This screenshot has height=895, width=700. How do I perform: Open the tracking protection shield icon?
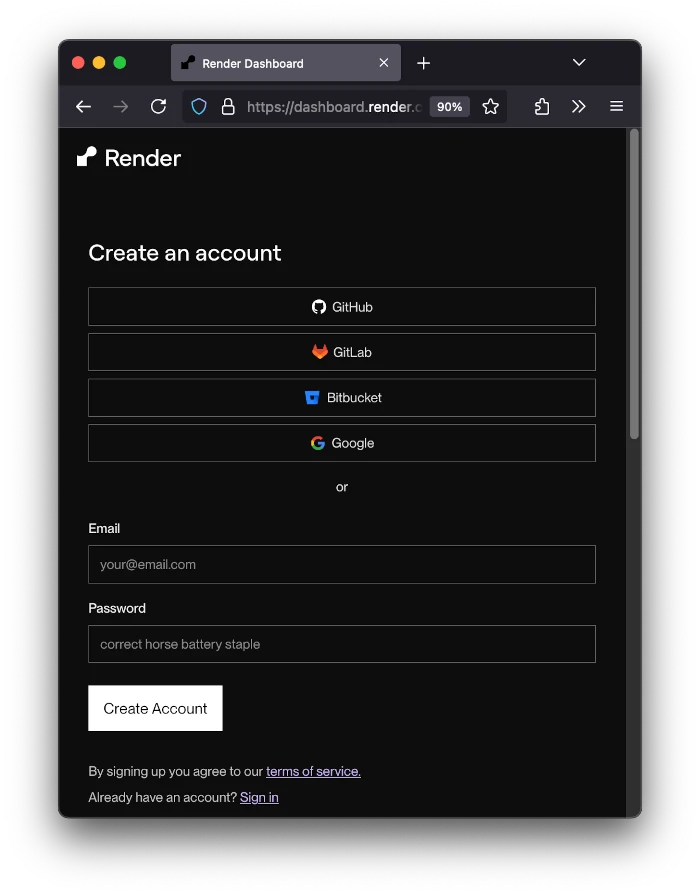coord(199,107)
